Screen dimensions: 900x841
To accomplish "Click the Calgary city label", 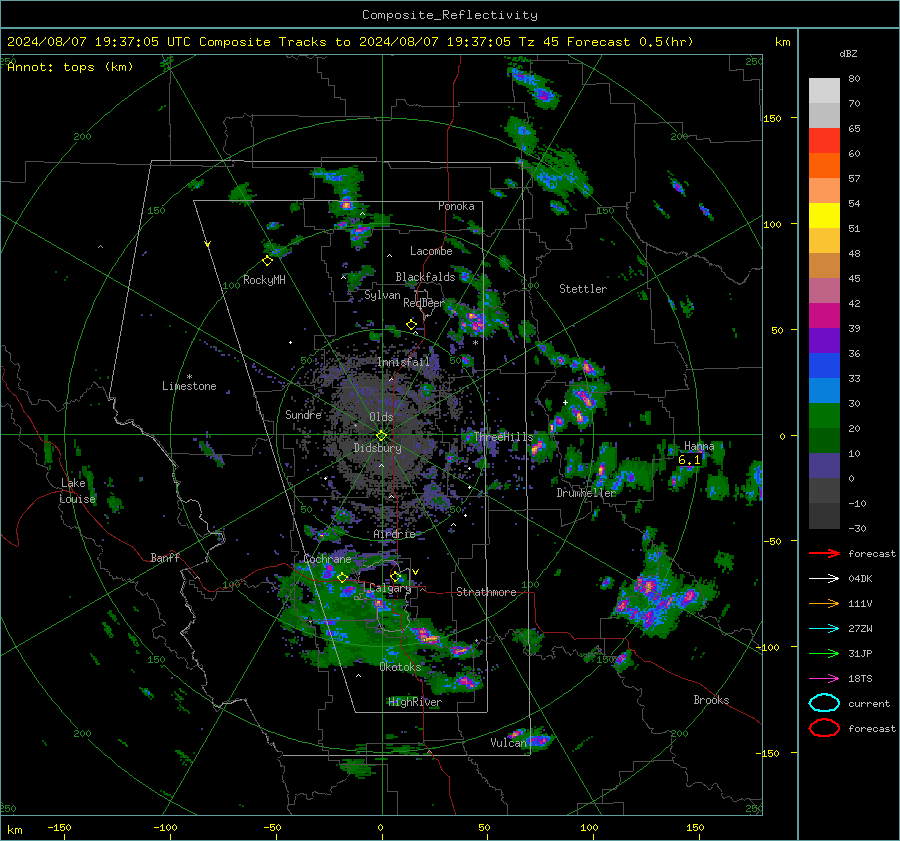I will coord(390,588).
